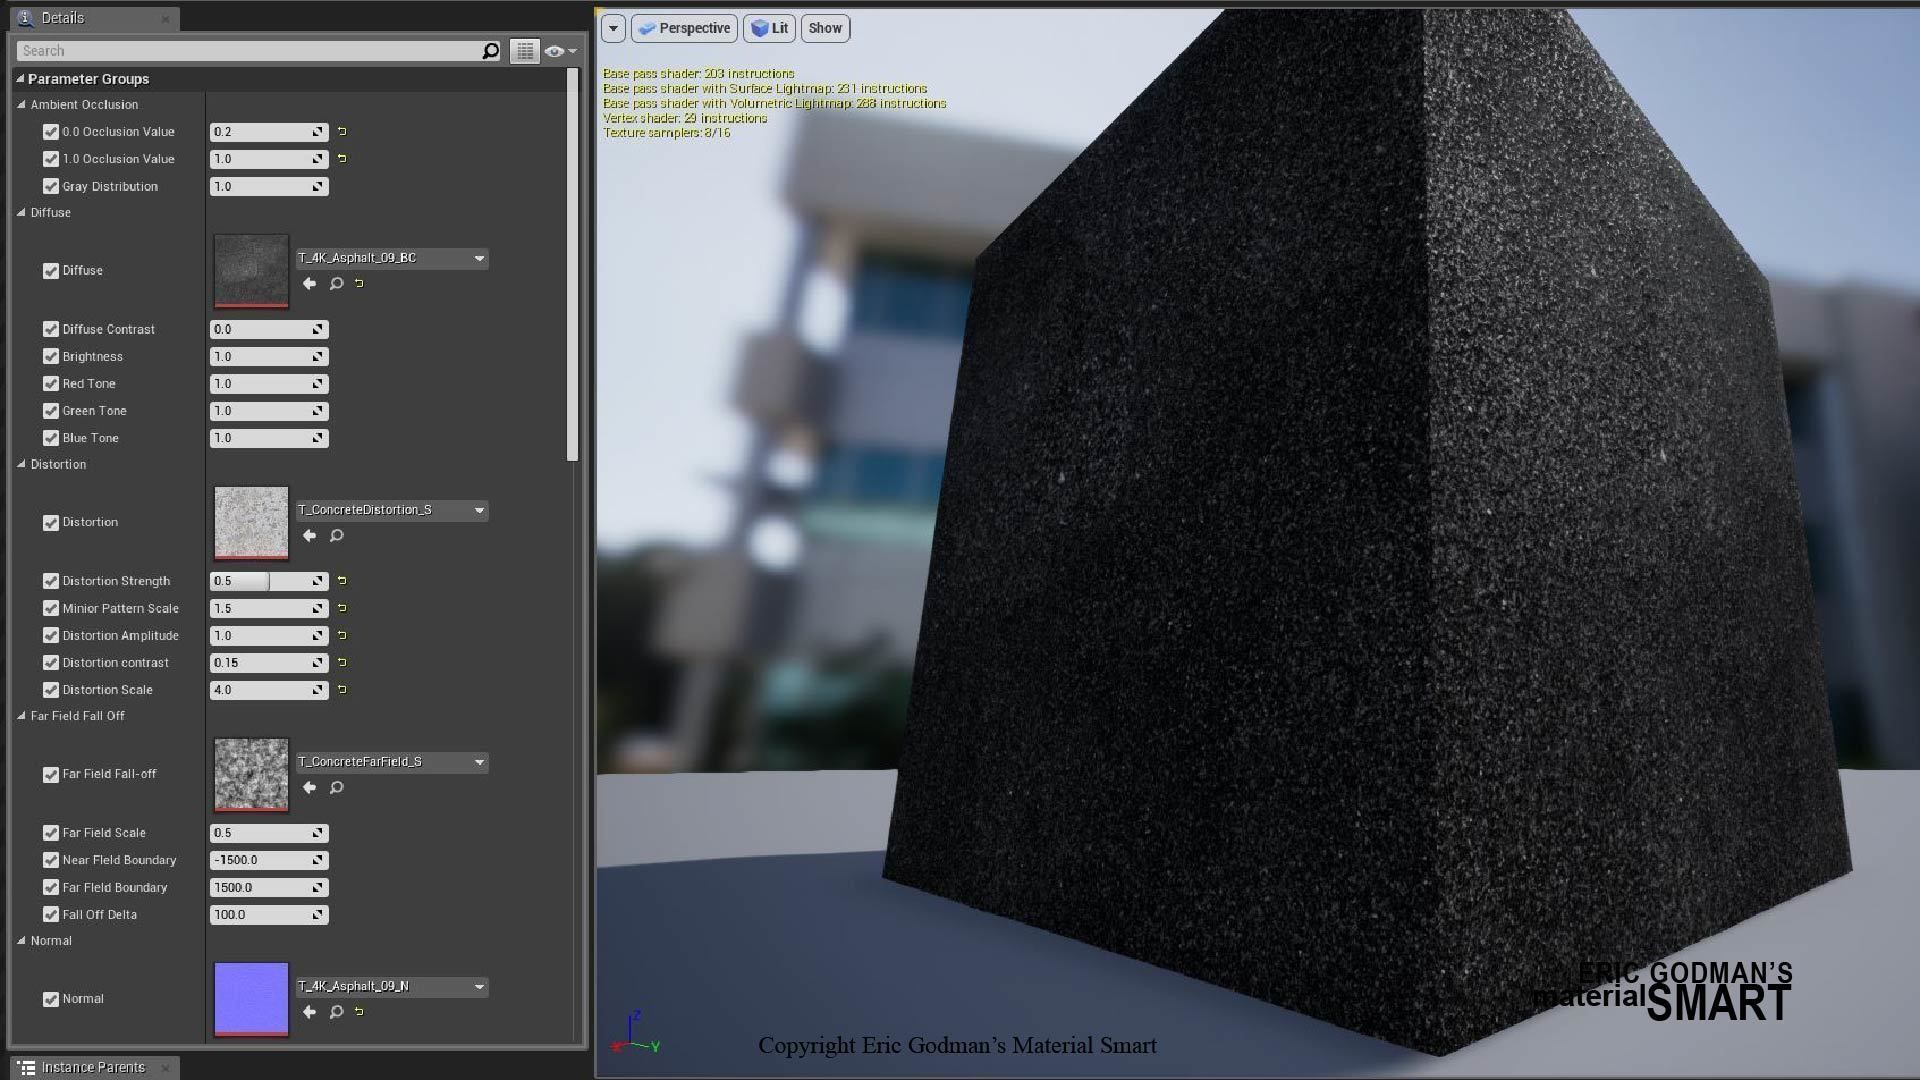The image size is (1920, 1080).
Task: Click the Diffuse asphalt texture thumbnail
Action: pos(251,271)
